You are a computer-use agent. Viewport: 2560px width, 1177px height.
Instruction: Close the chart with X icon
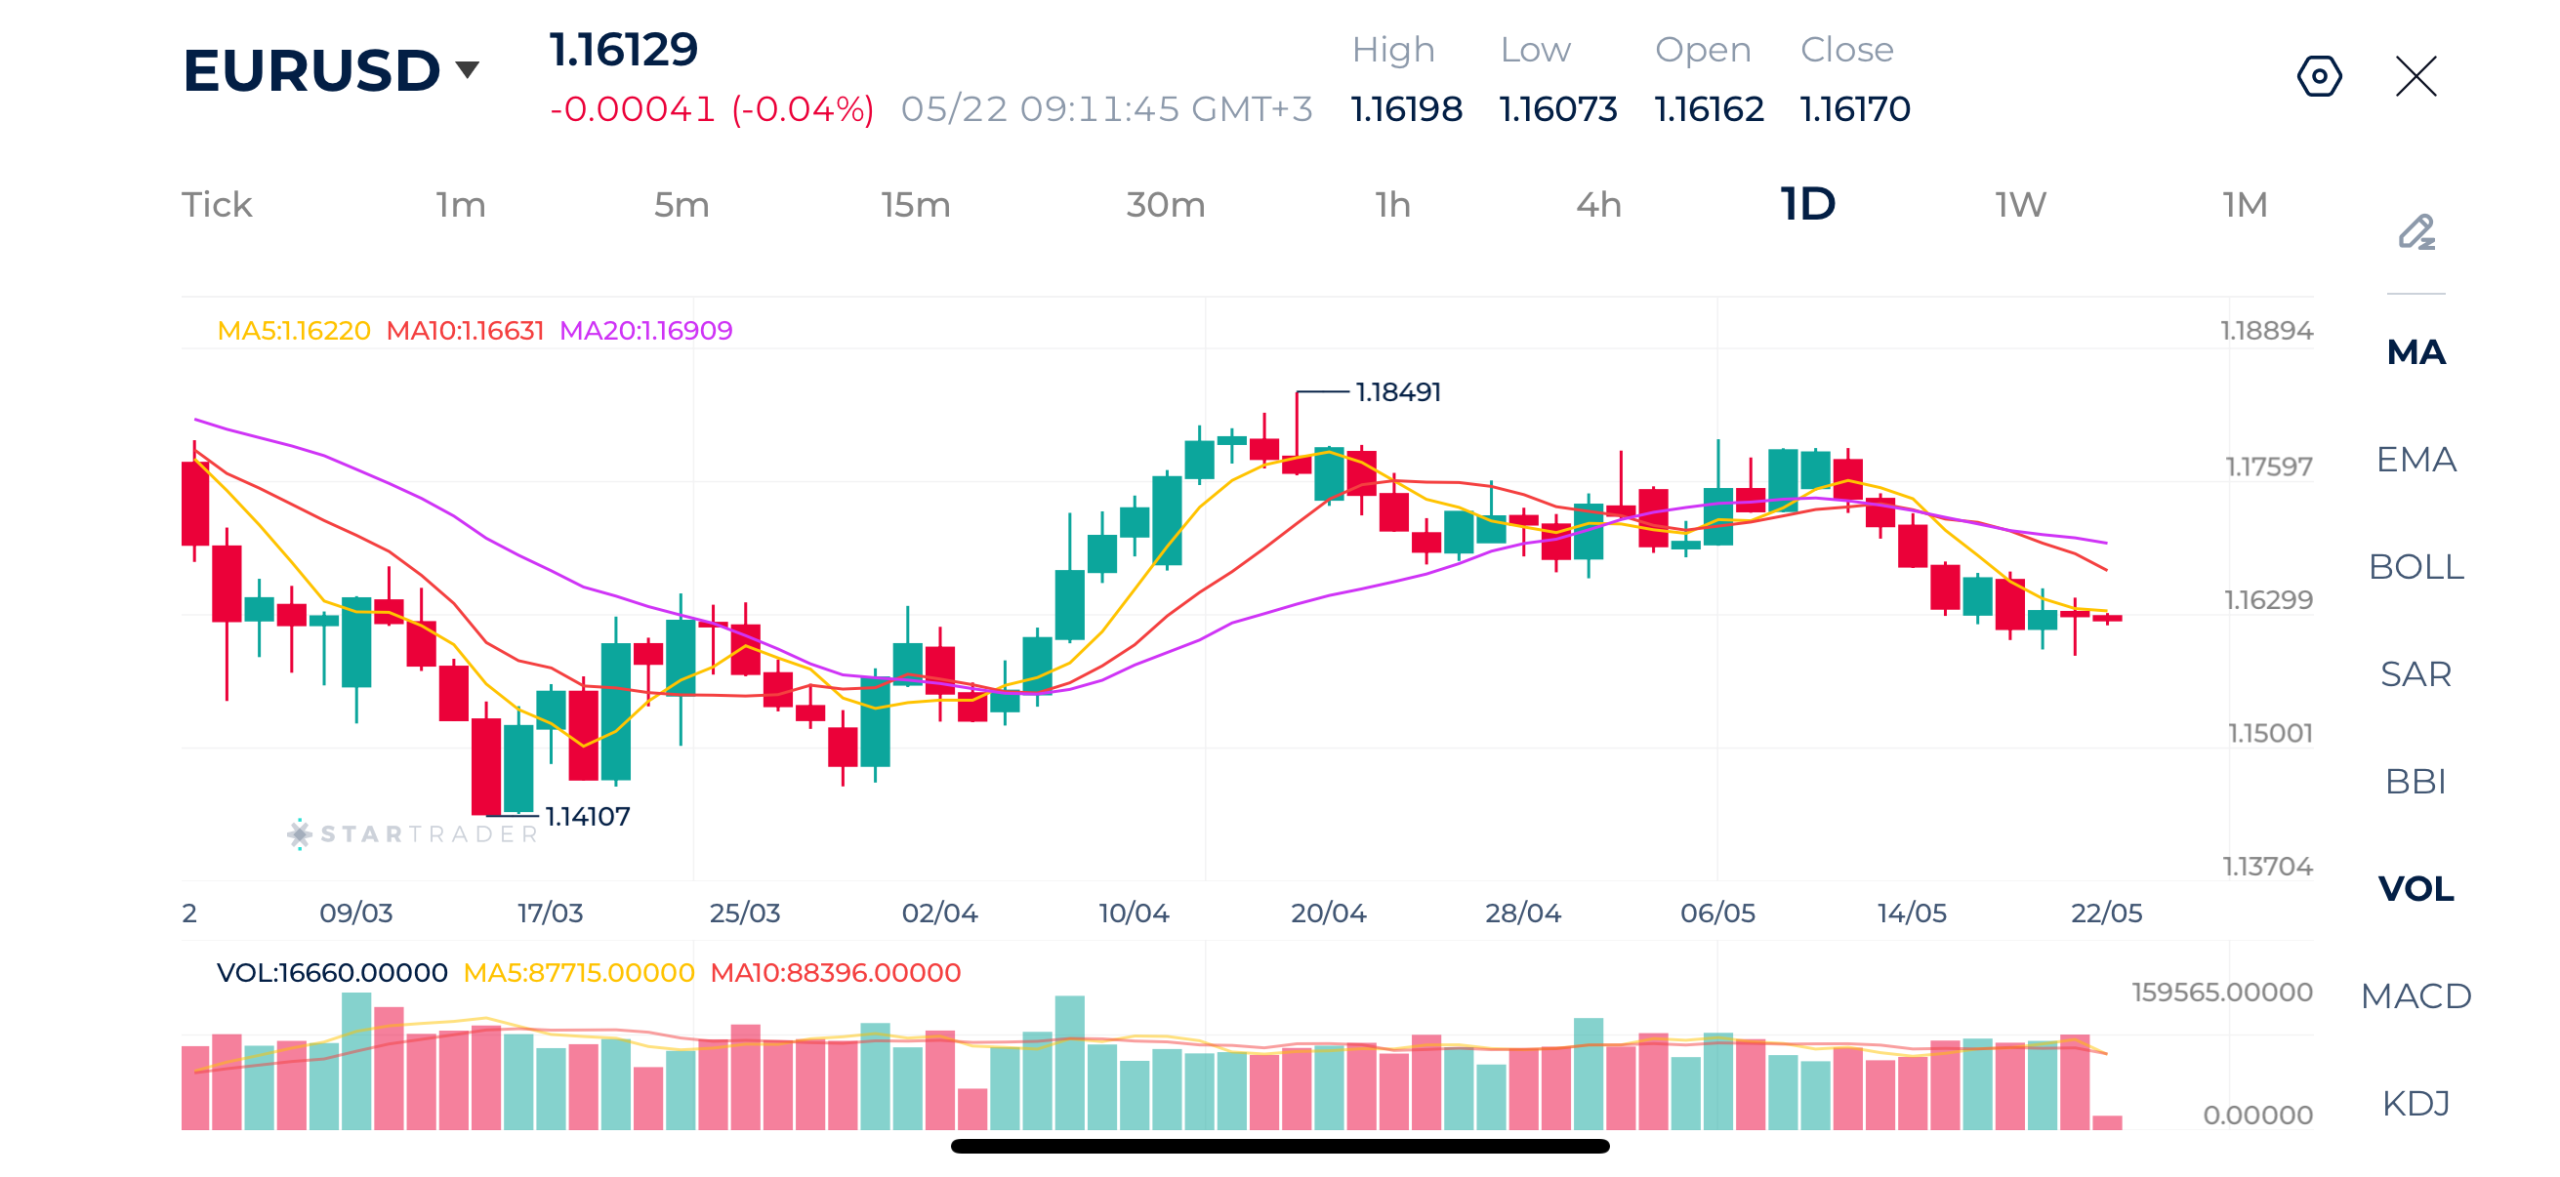pos(2415,76)
